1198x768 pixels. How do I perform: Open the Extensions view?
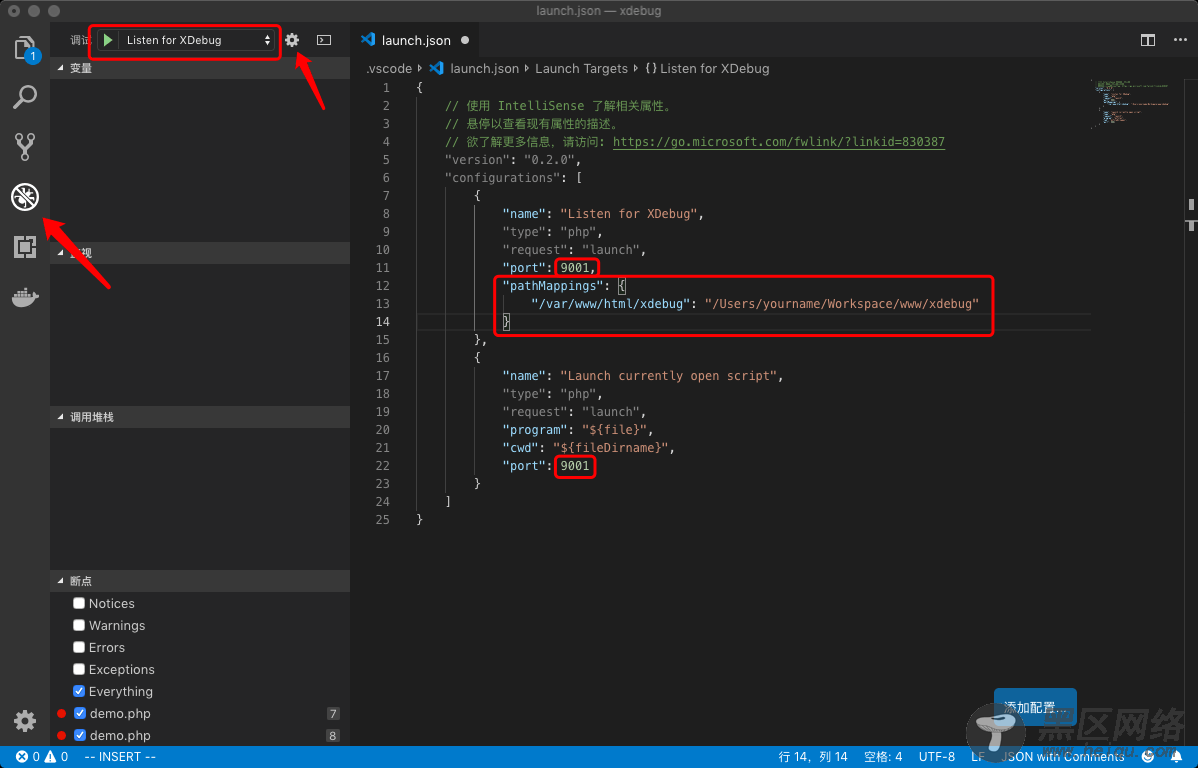(x=25, y=247)
